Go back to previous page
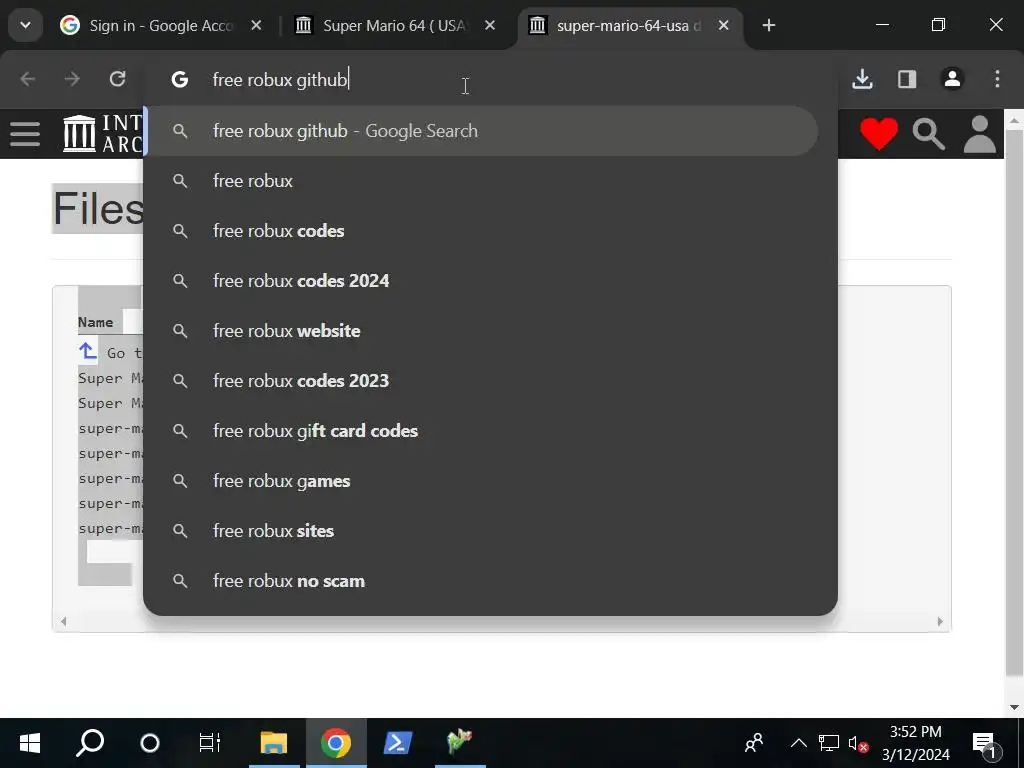Viewport: 1024px width, 768px height. coord(27,79)
